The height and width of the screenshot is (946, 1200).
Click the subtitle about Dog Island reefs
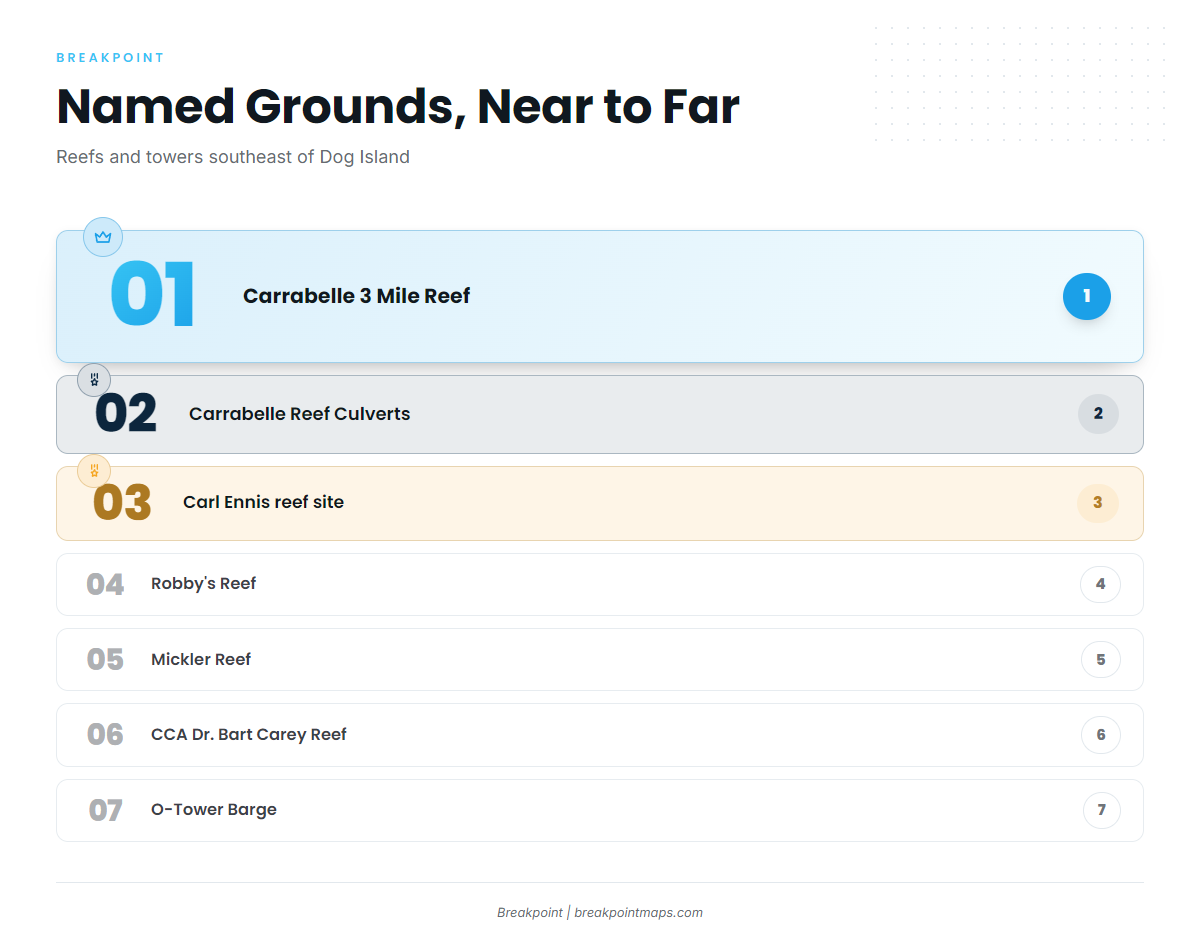(233, 157)
